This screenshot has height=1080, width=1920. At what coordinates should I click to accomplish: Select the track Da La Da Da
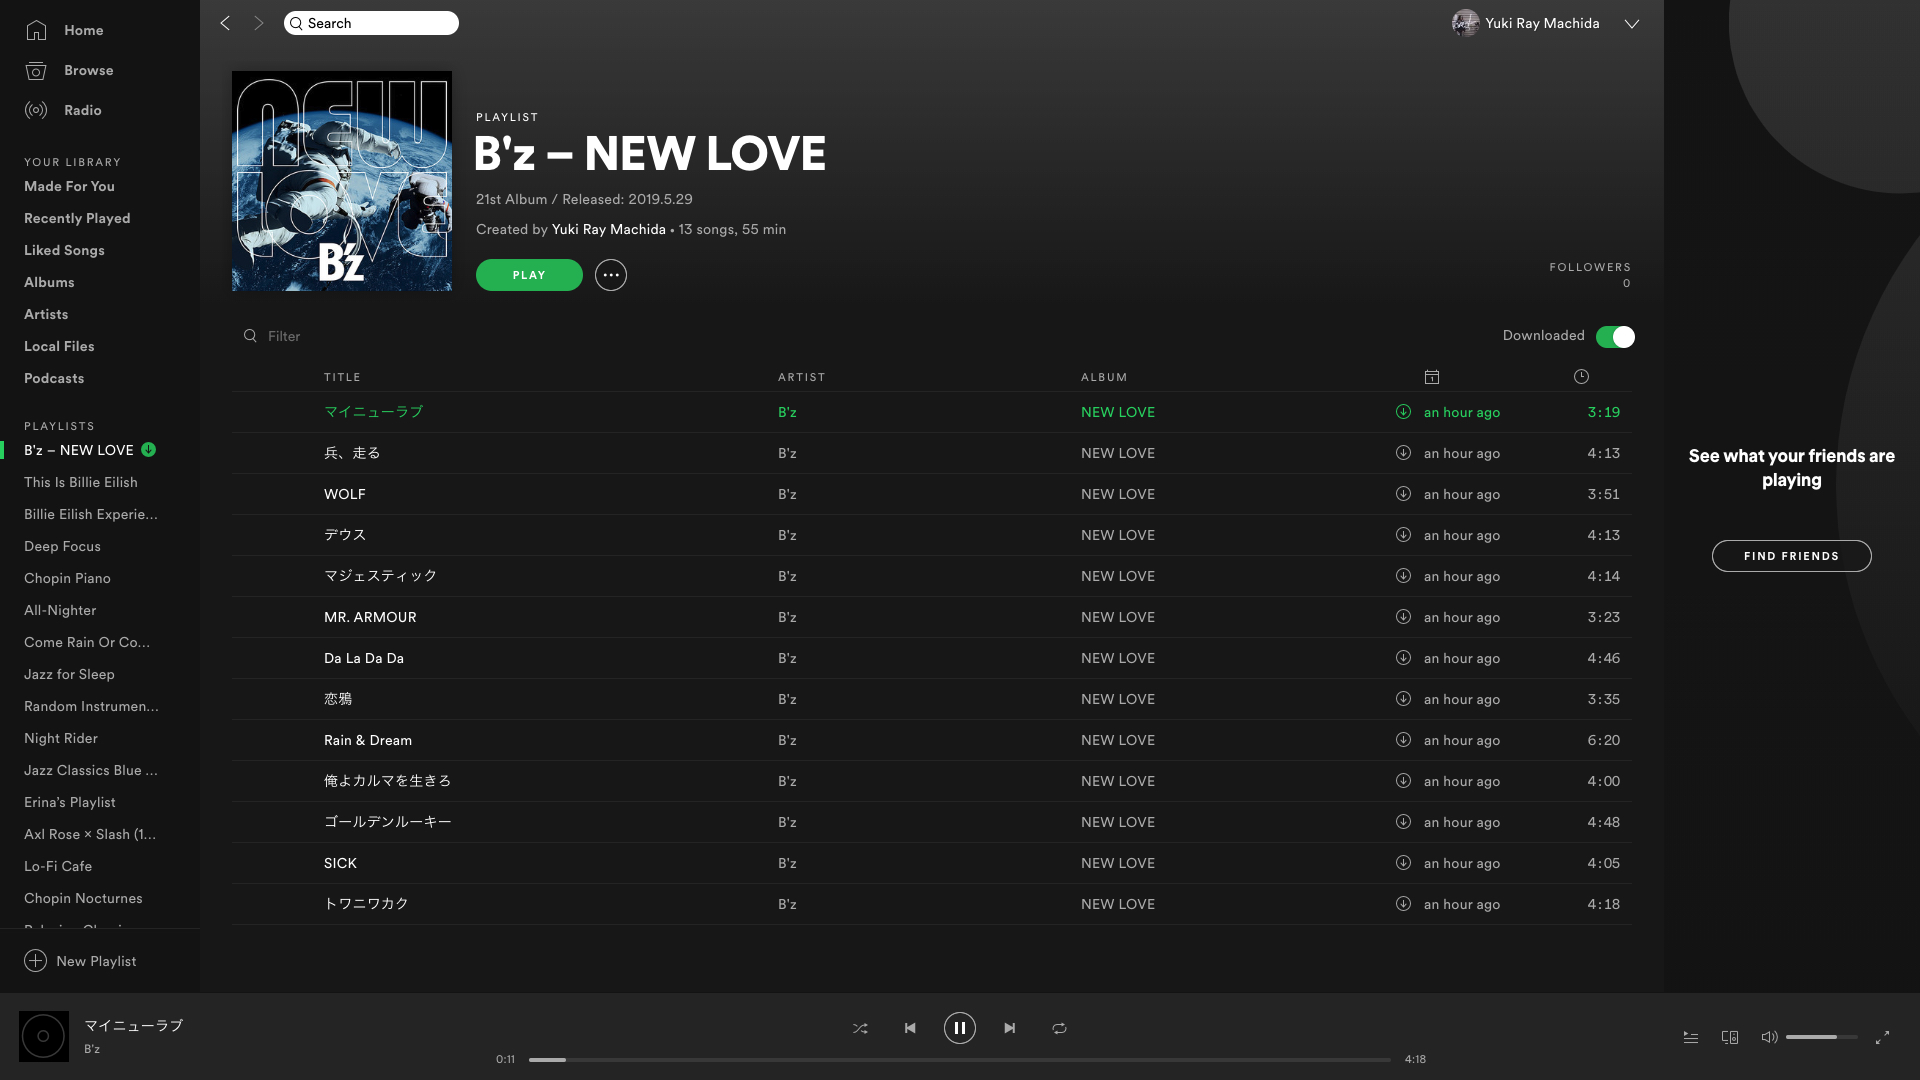coord(364,658)
